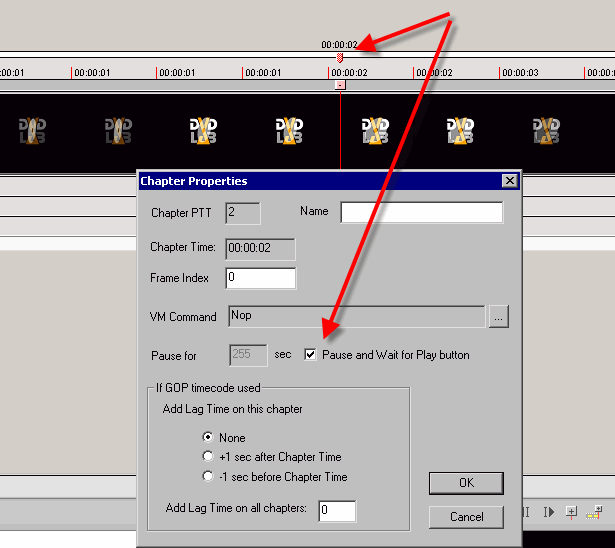The image size is (615, 548).
Task: Click the Frame Index input field
Action: coord(261,278)
